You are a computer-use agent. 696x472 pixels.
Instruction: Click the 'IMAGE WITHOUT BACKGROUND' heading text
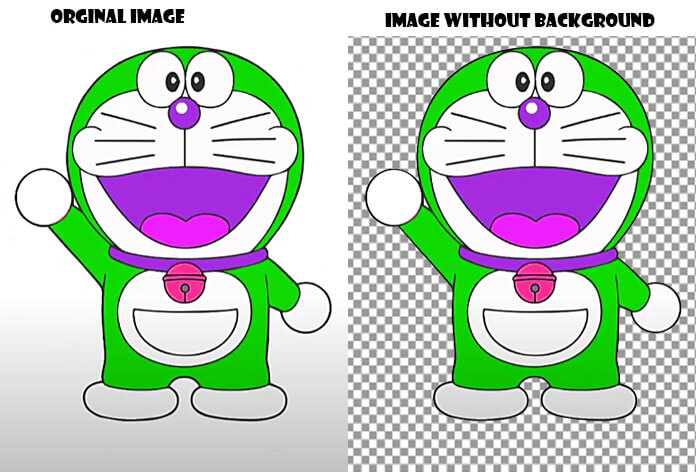(x=520, y=21)
